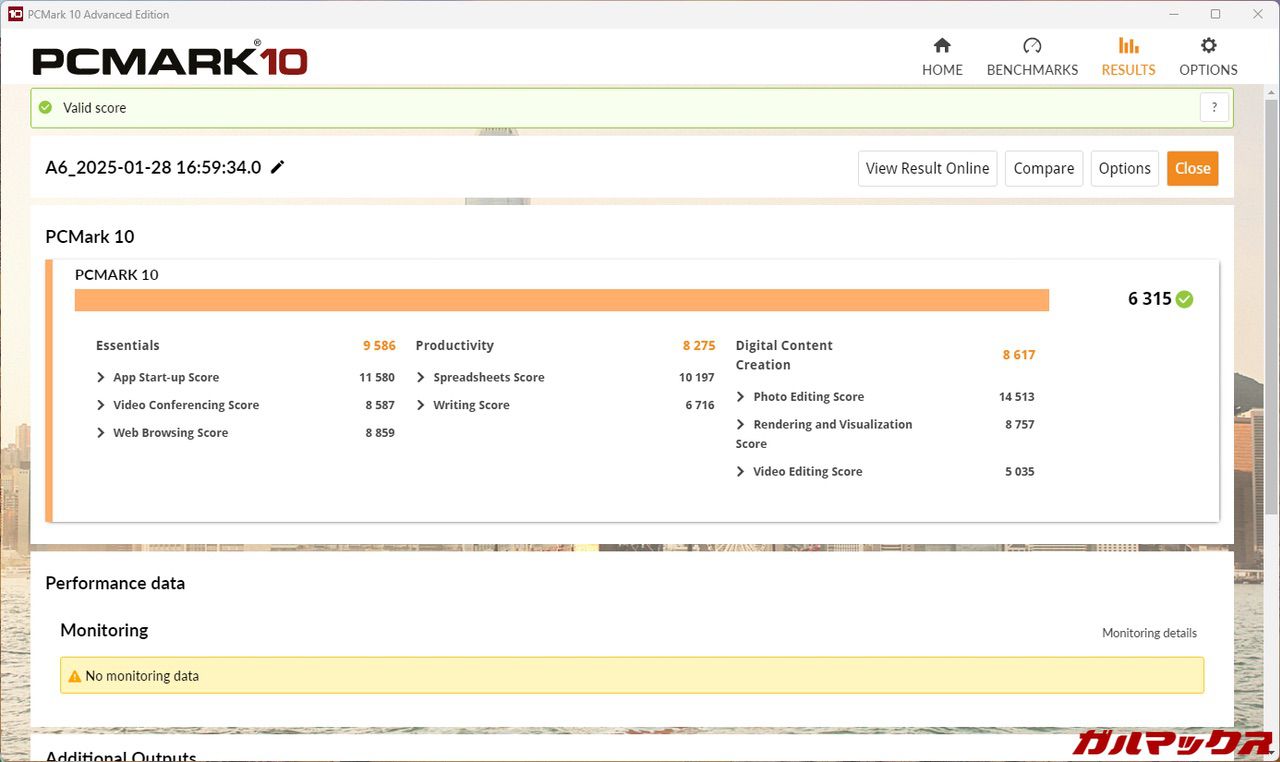Click the warning icon in No monitoring data

pyautogui.click(x=74, y=676)
